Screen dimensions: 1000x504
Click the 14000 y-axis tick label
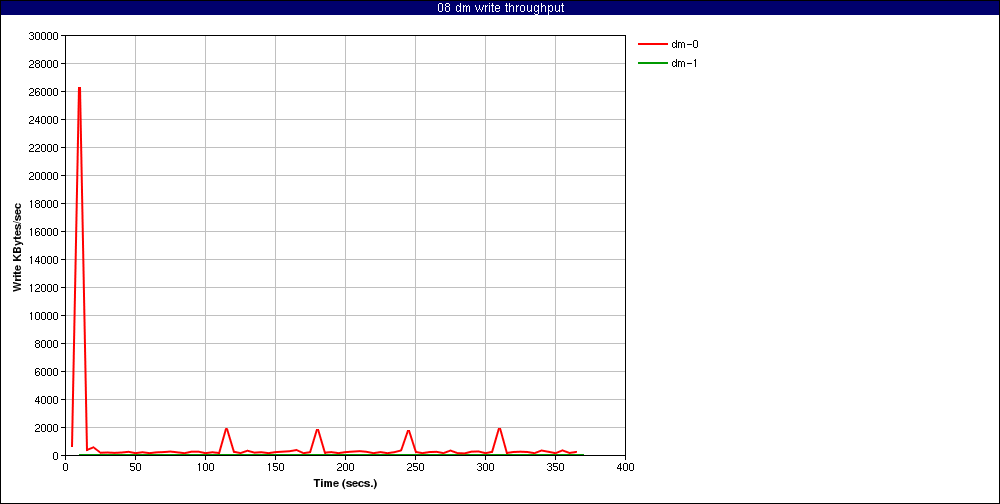(x=44, y=260)
